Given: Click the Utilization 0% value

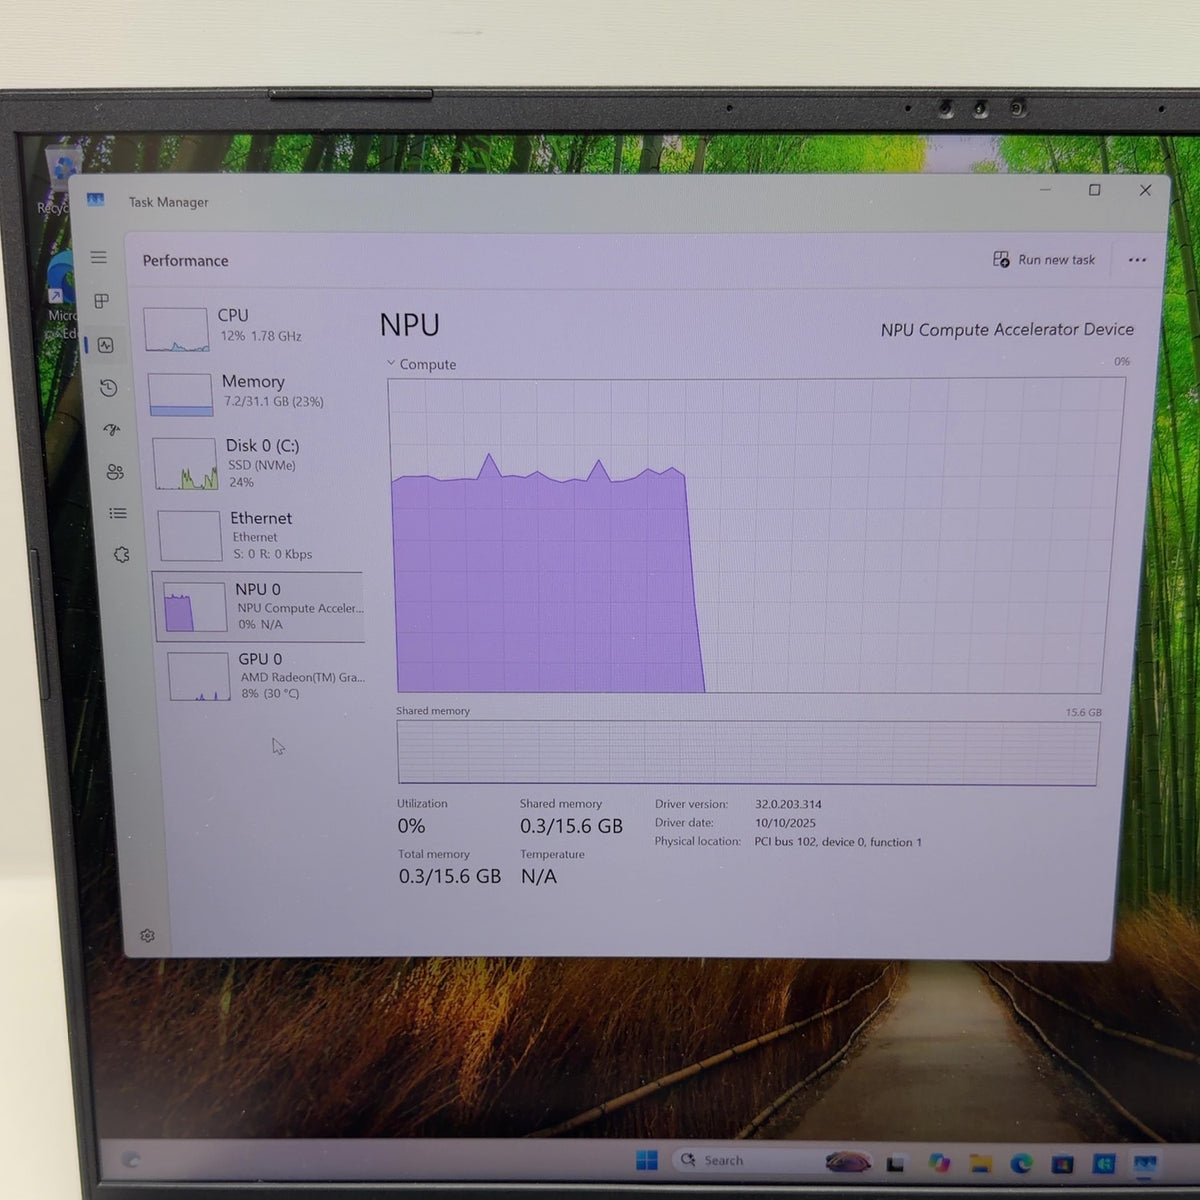Looking at the screenshot, I should (x=411, y=826).
